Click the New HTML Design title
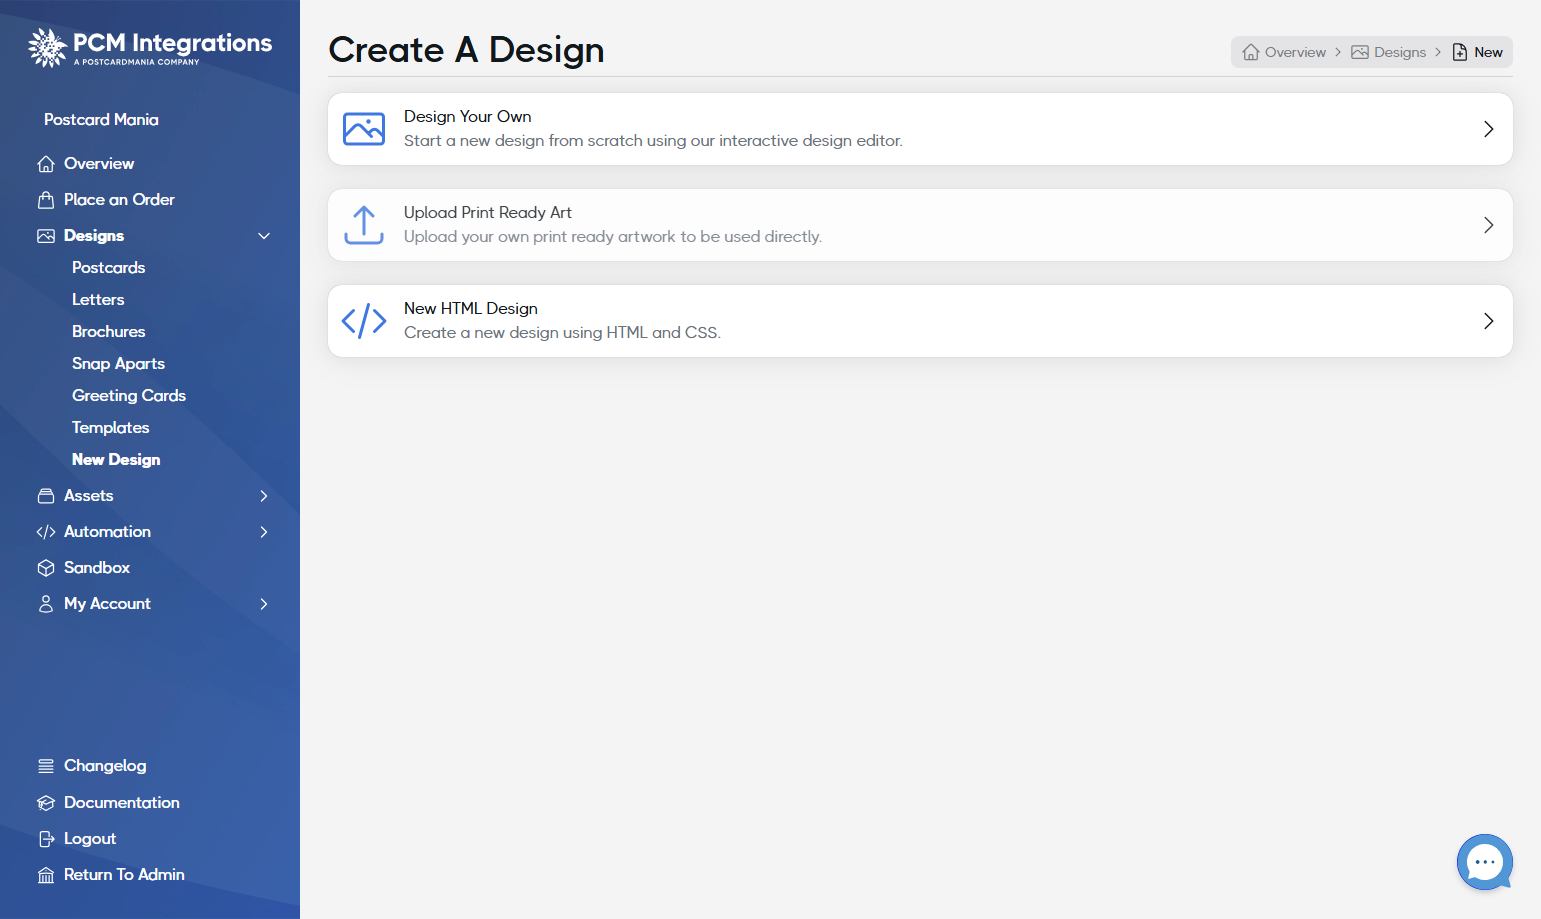The height and width of the screenshot is (919, 1541). [x=471, y=308]
